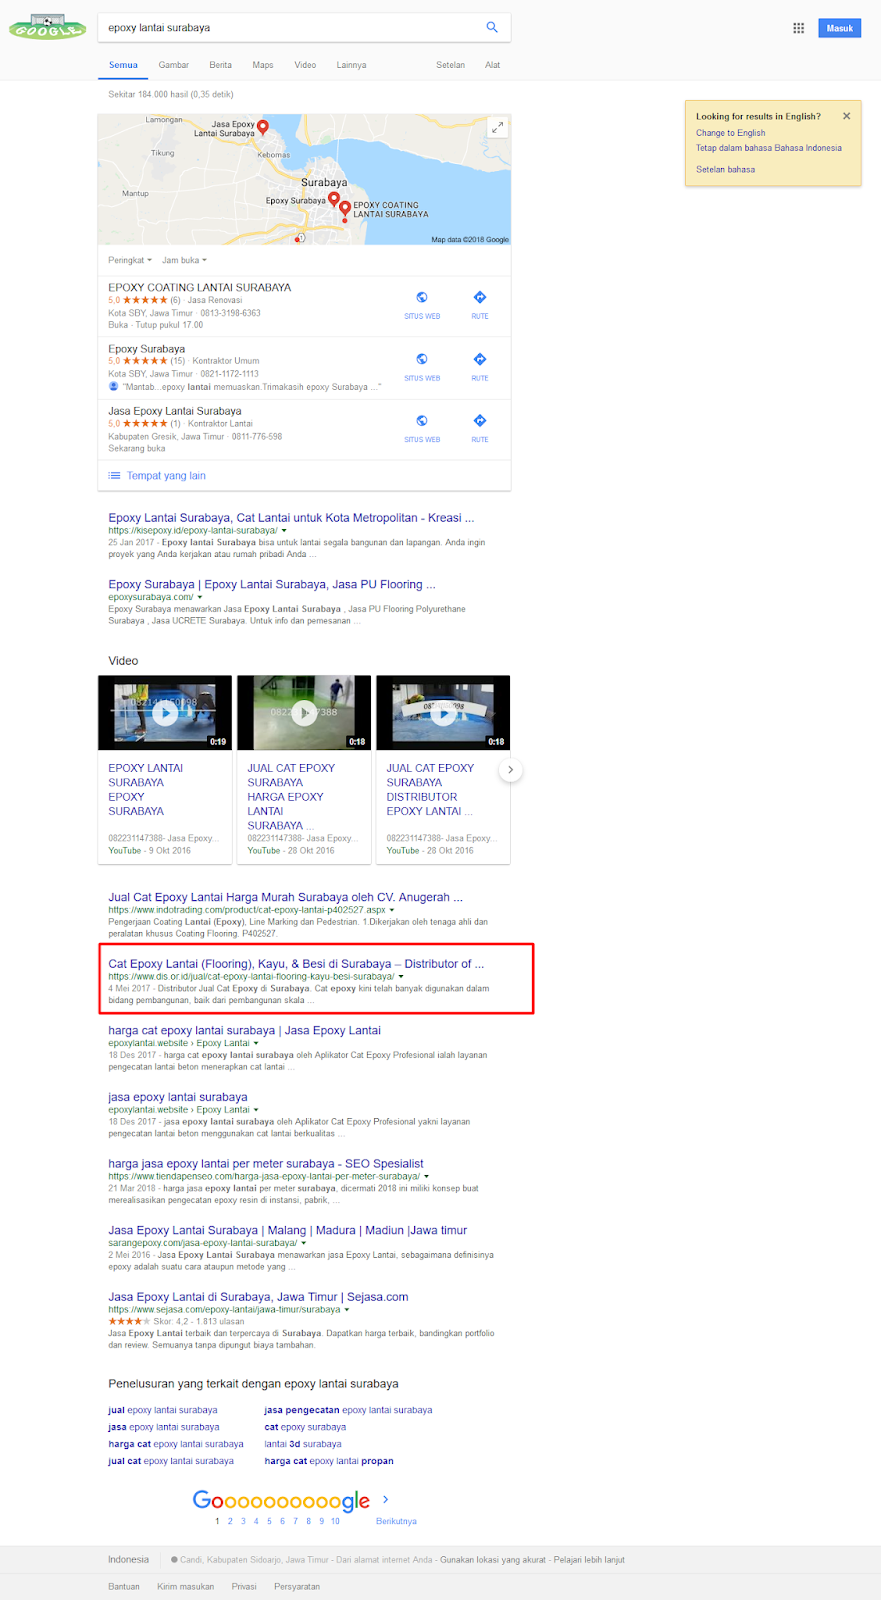The height and width of the screenshot is (1600, 881).
Task: Click the Google doodle logo
Action: 47,27
